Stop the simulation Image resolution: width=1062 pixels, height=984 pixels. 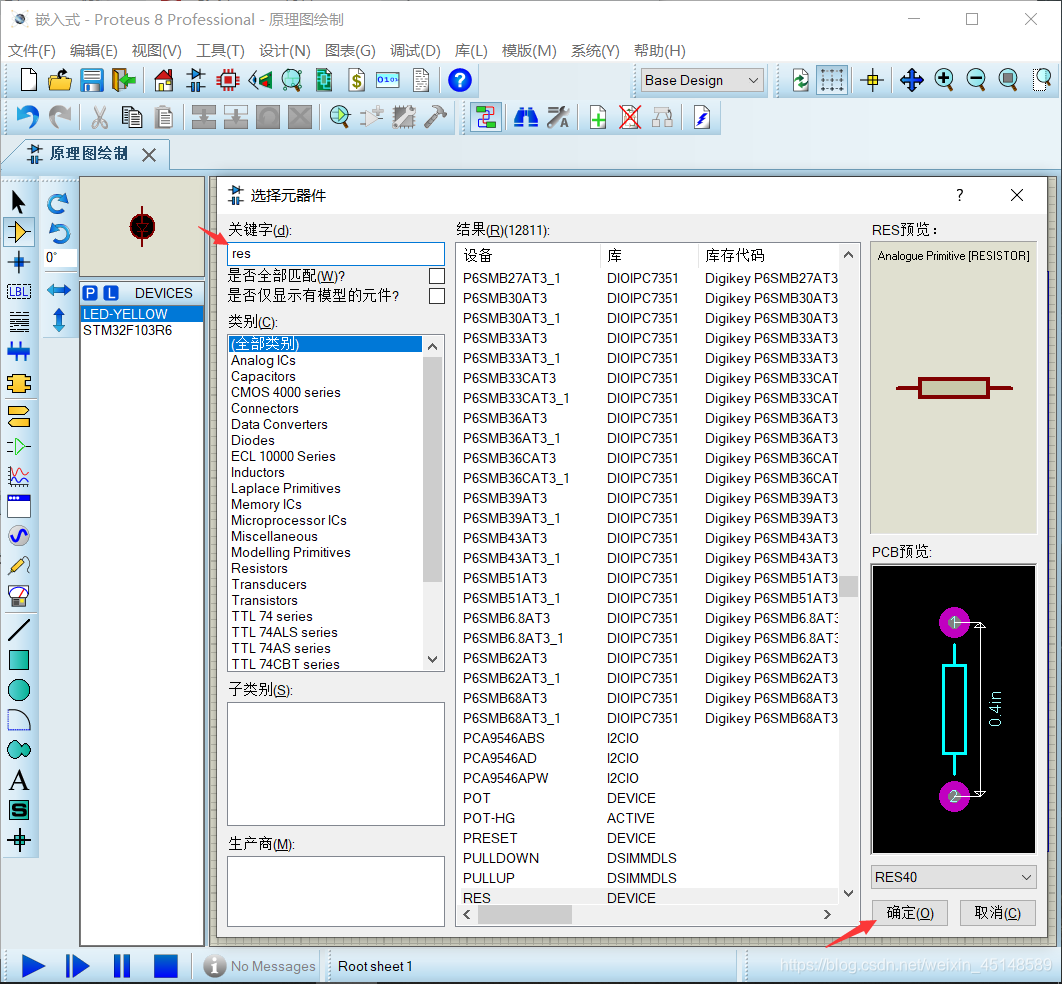tap(165, 966)
